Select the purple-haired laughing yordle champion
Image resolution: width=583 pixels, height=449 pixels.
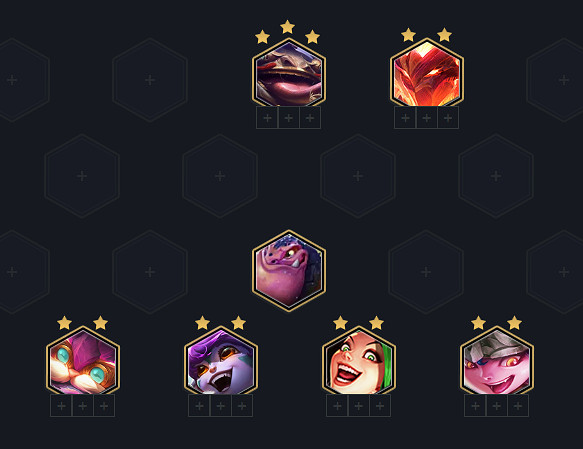[x=221, y=361]
